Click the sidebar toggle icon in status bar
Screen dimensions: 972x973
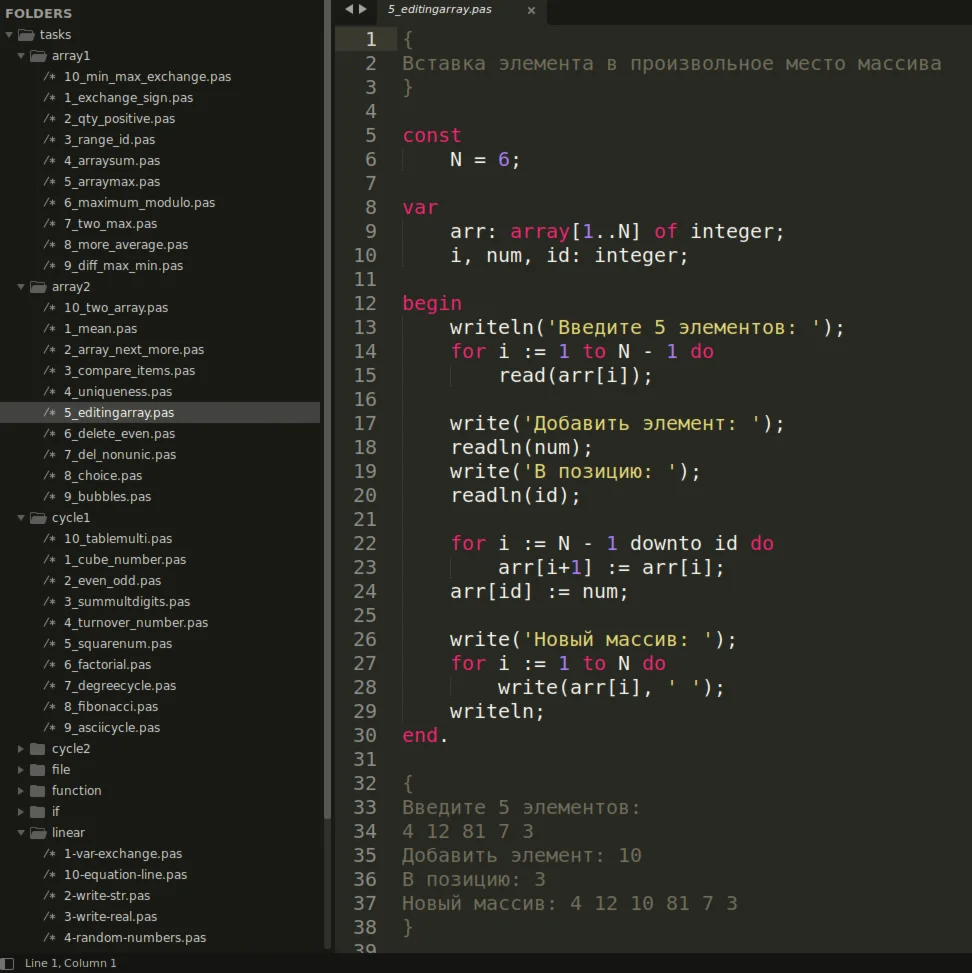tap(8, 963)
